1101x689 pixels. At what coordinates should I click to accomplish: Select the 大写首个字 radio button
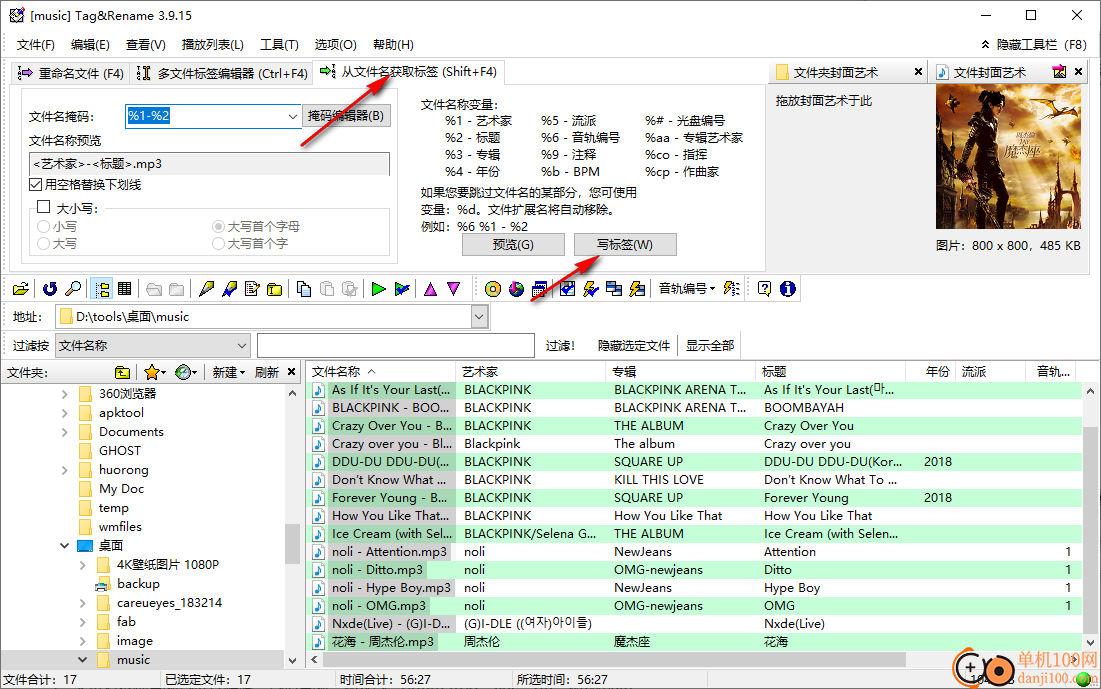pos(218,244)
